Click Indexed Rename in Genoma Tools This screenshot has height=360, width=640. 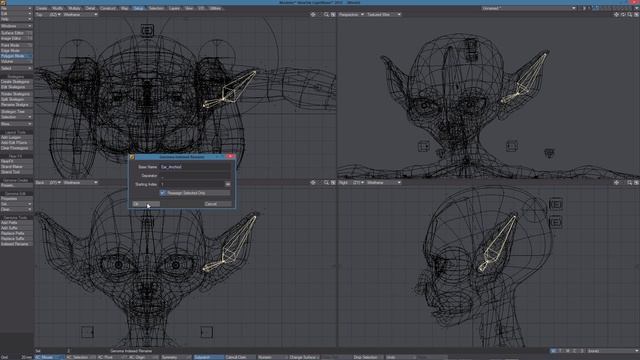click(16, 244)
